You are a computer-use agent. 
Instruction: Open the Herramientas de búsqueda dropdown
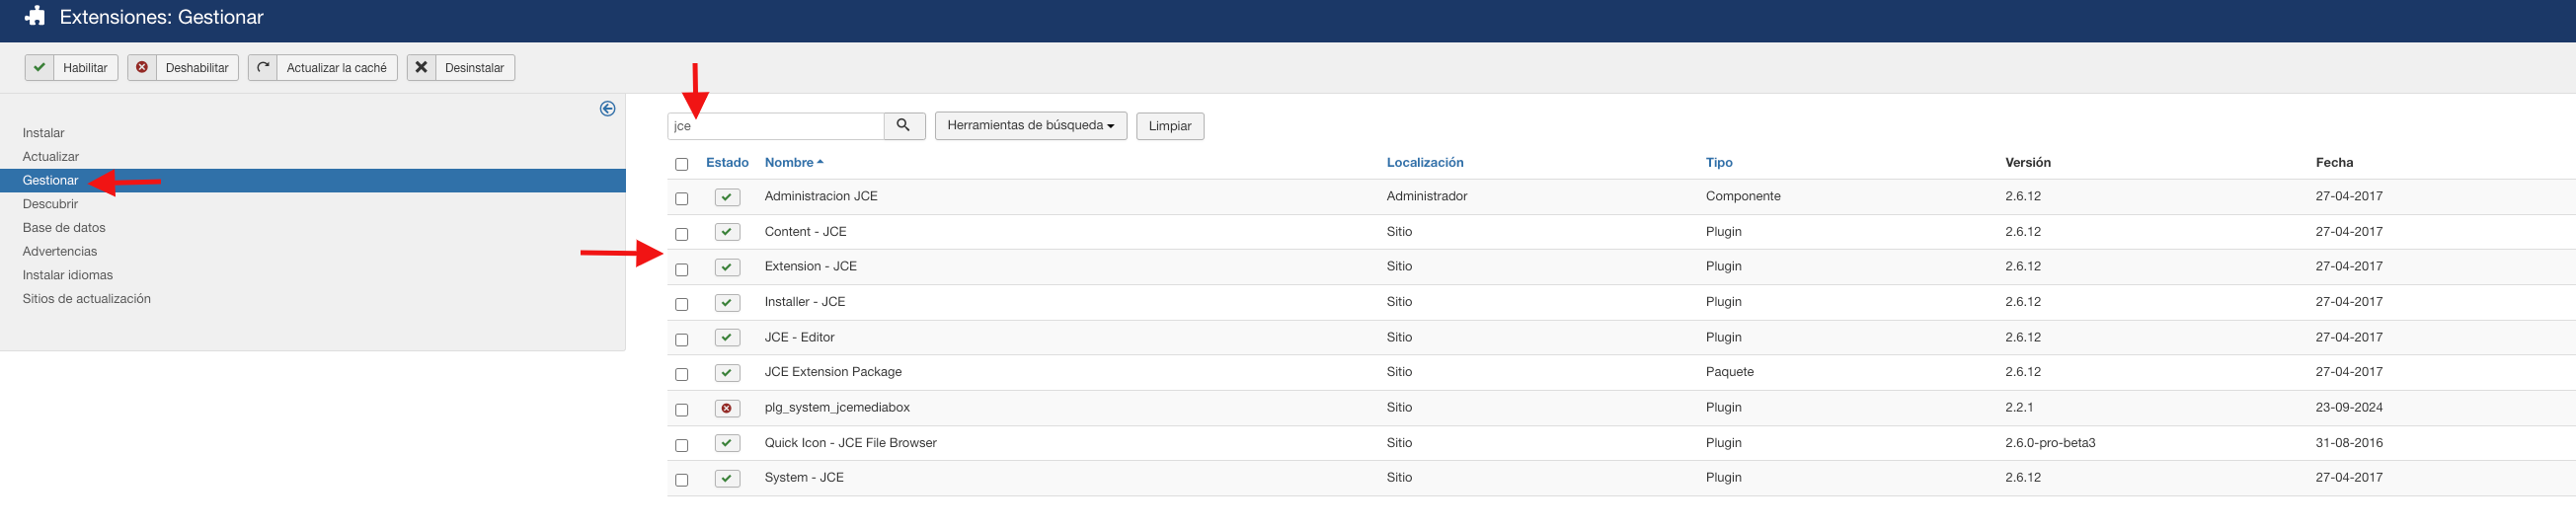click(x=1030, y=125)
